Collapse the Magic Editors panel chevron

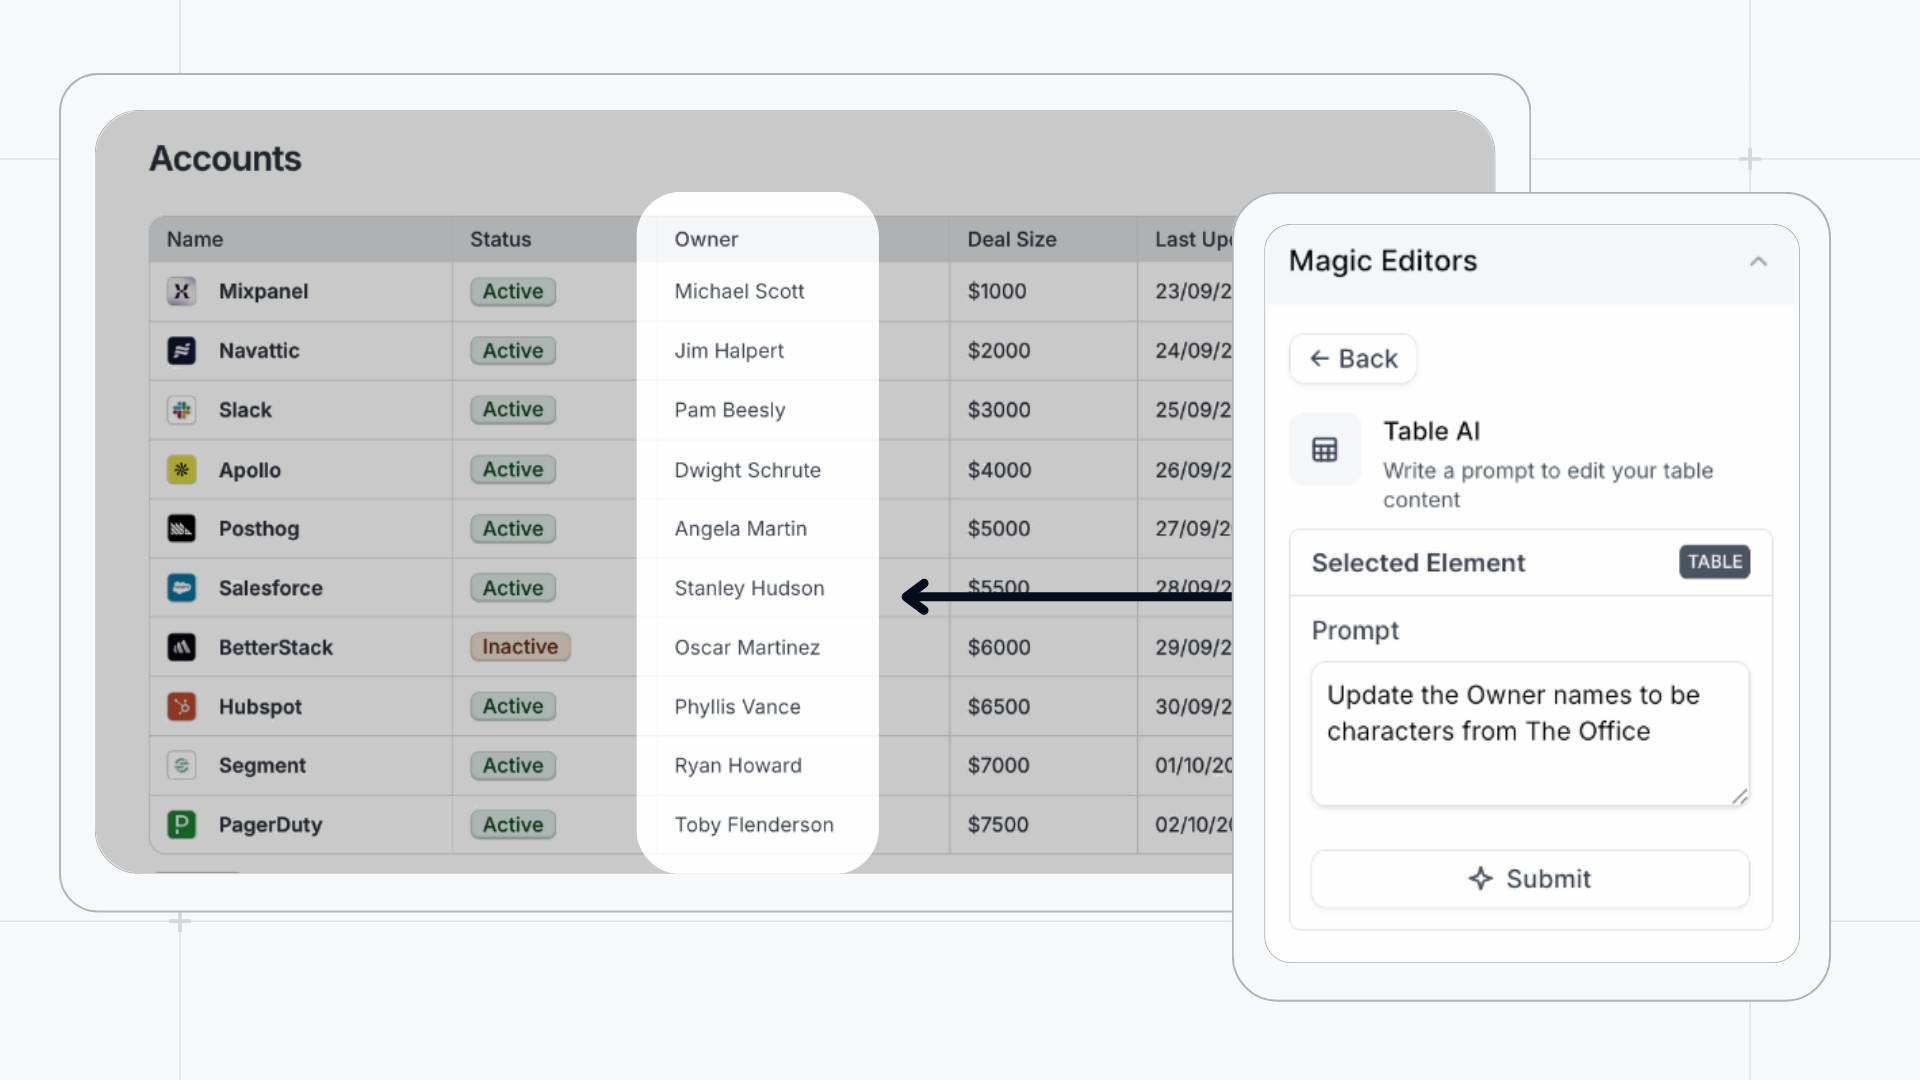pyautogui.click(x=1758, y=262)
